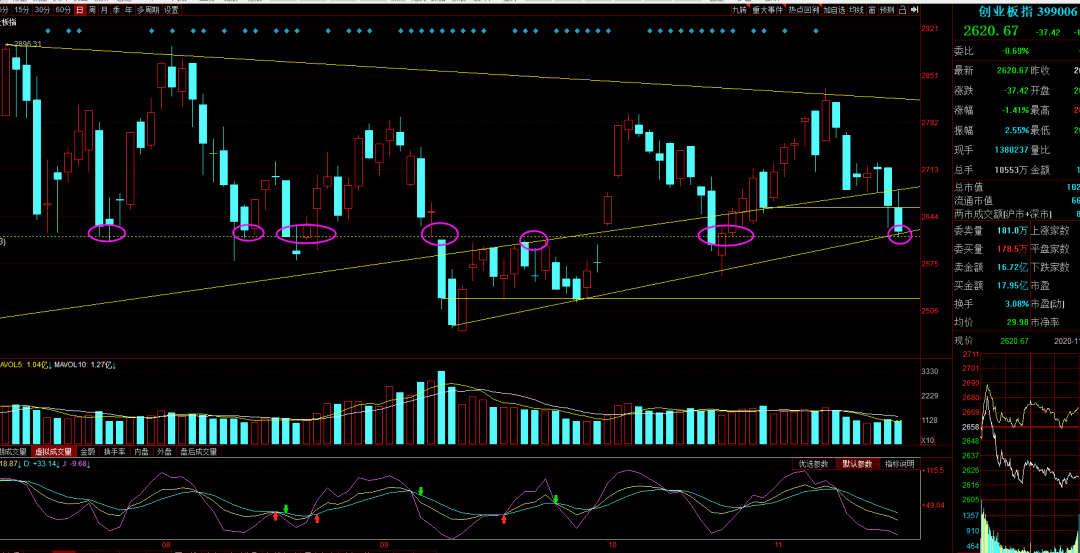This screenshot has width=1080, height=553.
Task: Toggle the 九转 indicator overlay
Action: point(740,10)
